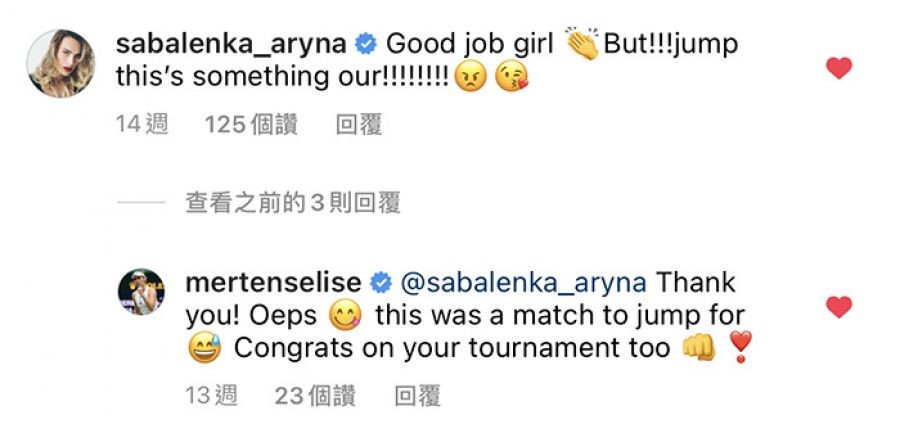This screenshot has height=433, width=900.
Task: Click the 13 週 timestamp
Action: (x=211, y=396)
